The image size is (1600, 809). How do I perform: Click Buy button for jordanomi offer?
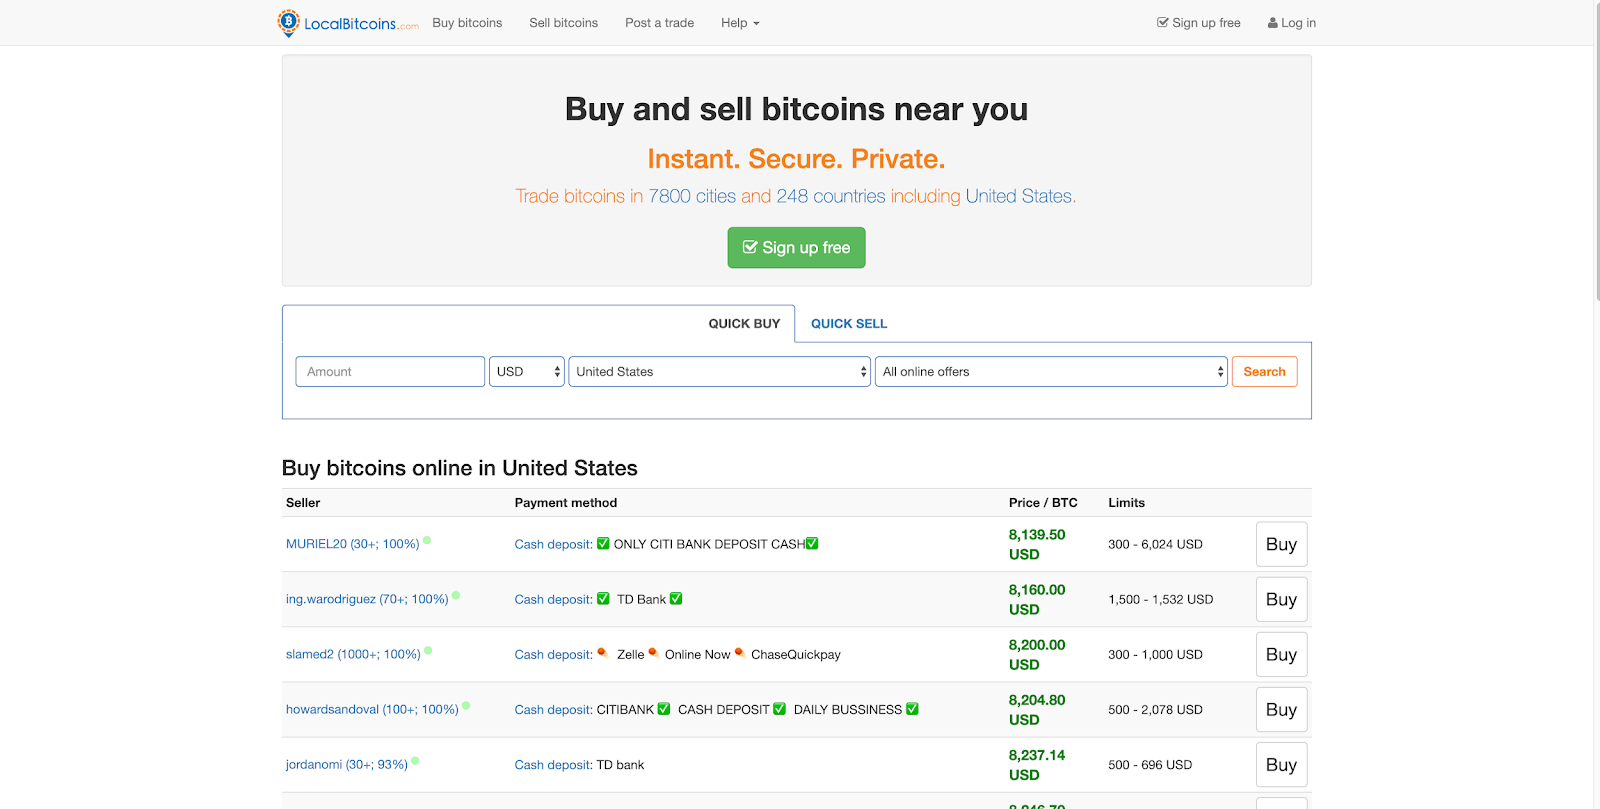point(1281,764)
